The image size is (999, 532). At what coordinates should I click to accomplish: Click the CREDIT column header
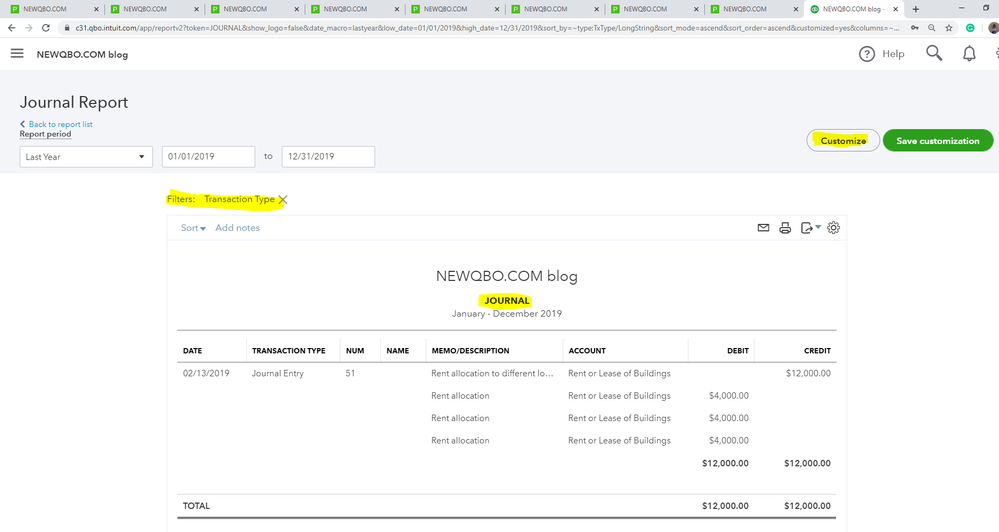pos(817,350)
